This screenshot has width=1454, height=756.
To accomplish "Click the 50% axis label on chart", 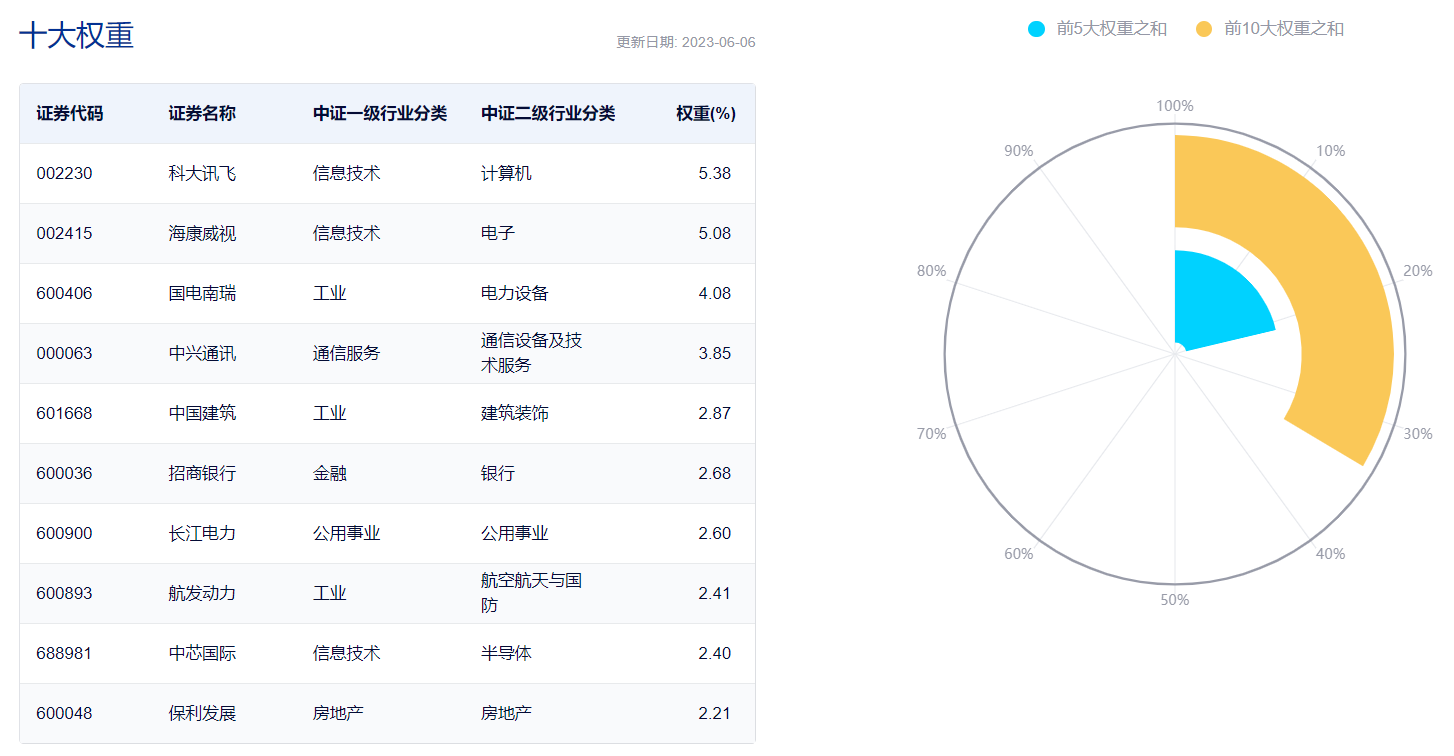I will click(1175, 600).
